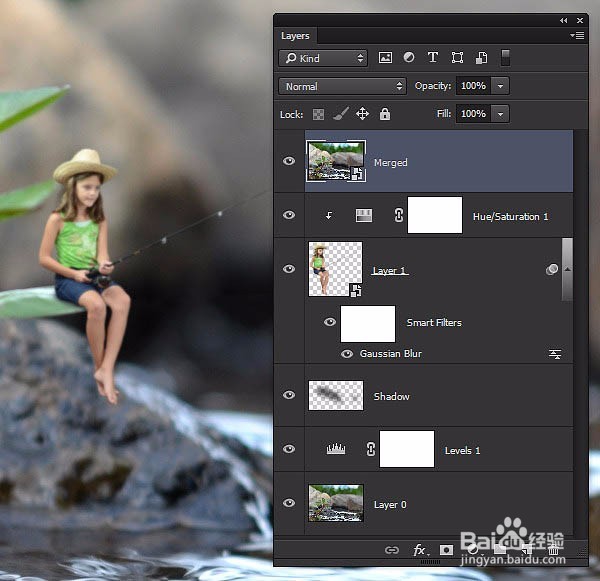The height and width of the screenshot is (581, 600).
Task: Hide Layer 0
Action: [x=289, y=503]
